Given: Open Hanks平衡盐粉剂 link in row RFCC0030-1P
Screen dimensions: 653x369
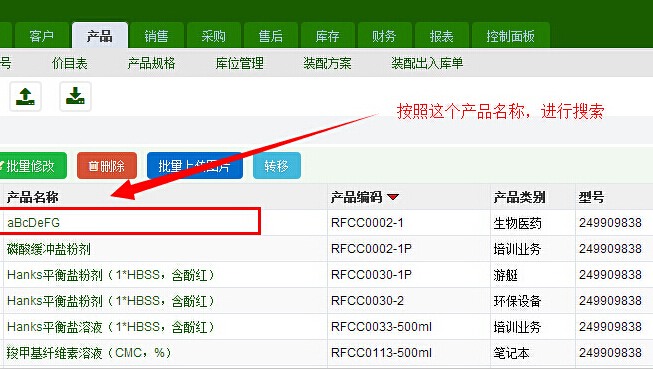Looking at the screenshot, I should point(110,275).
